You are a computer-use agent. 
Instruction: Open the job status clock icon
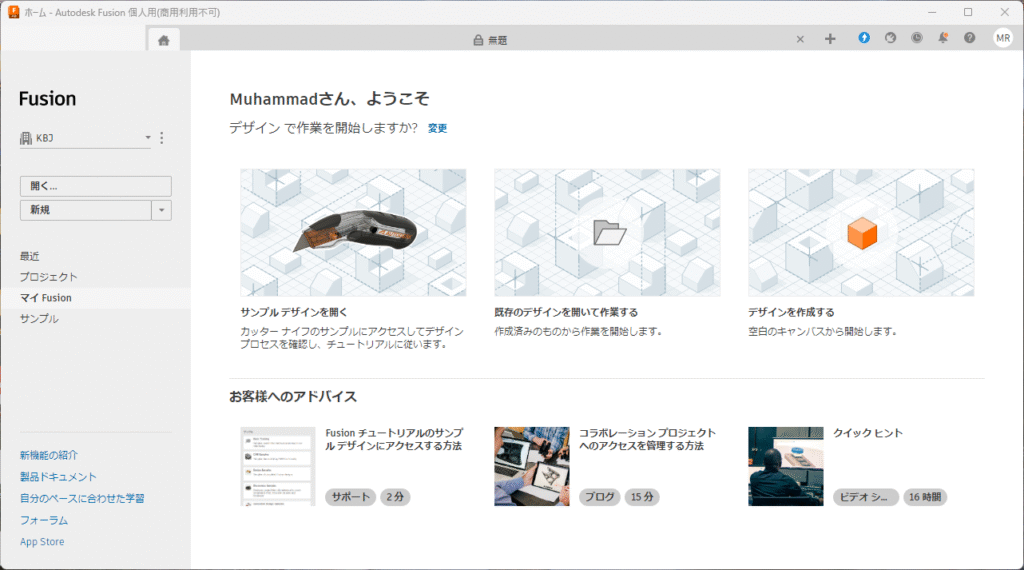point(917,38)
